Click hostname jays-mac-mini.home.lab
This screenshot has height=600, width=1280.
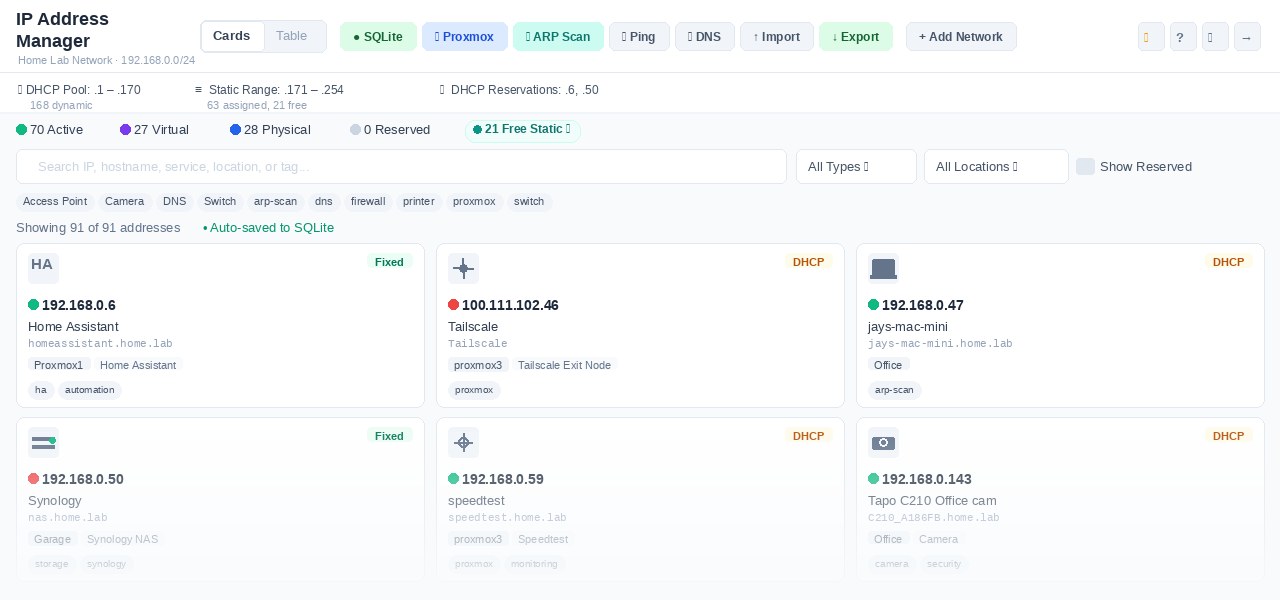[940, 344]
